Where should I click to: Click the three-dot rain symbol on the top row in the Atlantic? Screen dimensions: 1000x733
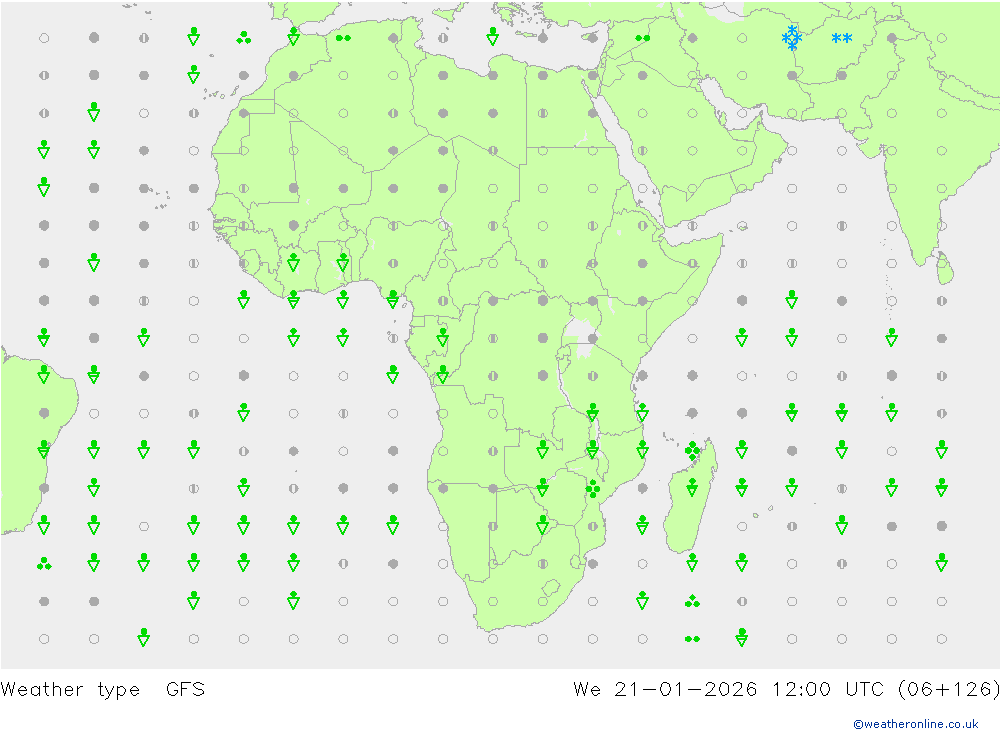244,38
